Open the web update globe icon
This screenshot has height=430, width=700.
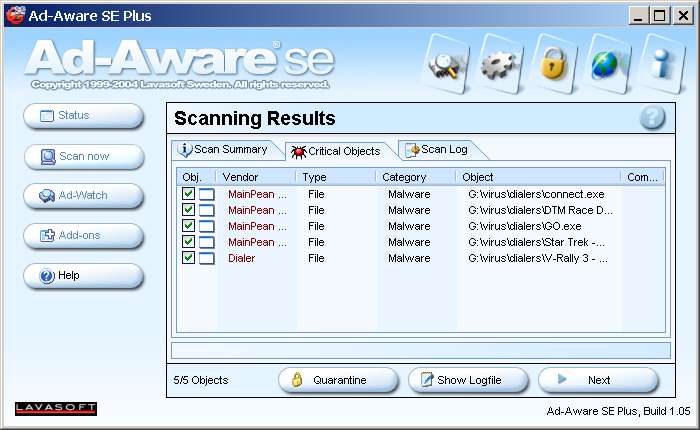click(x=607, y=63)
